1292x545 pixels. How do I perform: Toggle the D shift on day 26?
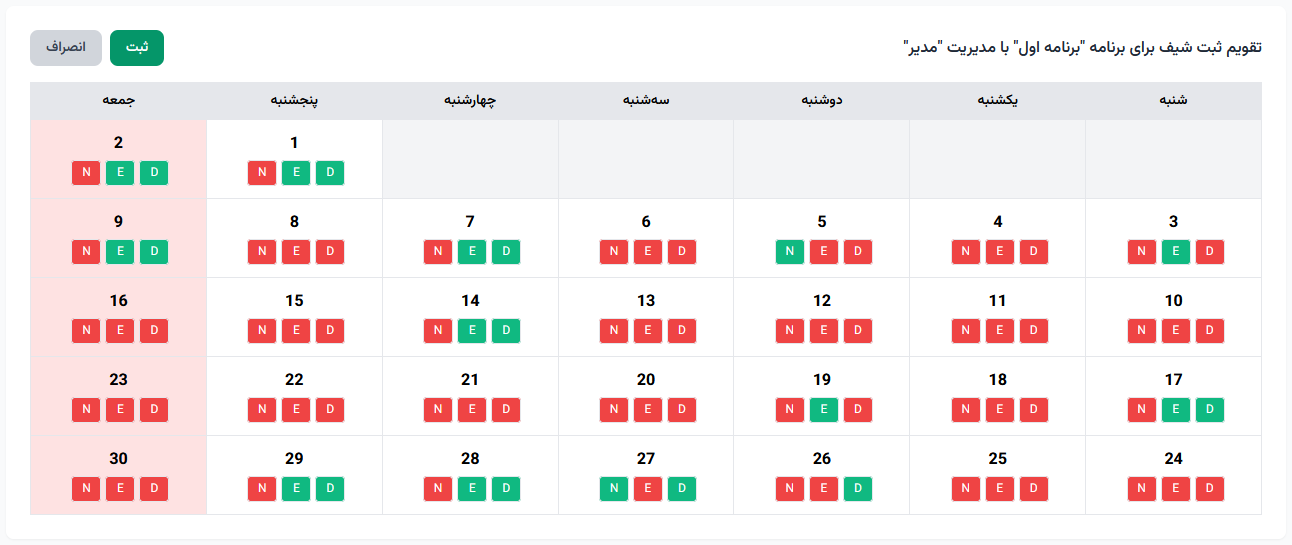pyautogui.click(x=858, y=489)
